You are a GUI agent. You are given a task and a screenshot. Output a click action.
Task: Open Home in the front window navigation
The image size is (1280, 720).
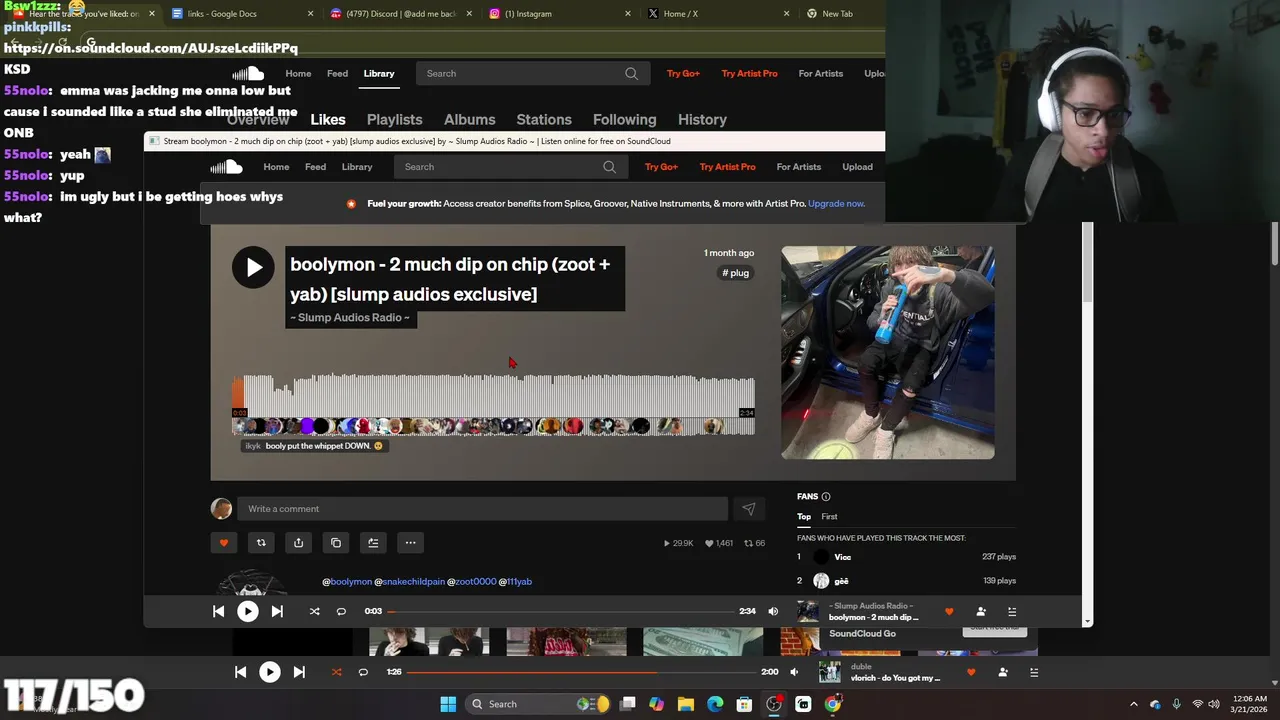pyautogui.click(x=276, y=167)
